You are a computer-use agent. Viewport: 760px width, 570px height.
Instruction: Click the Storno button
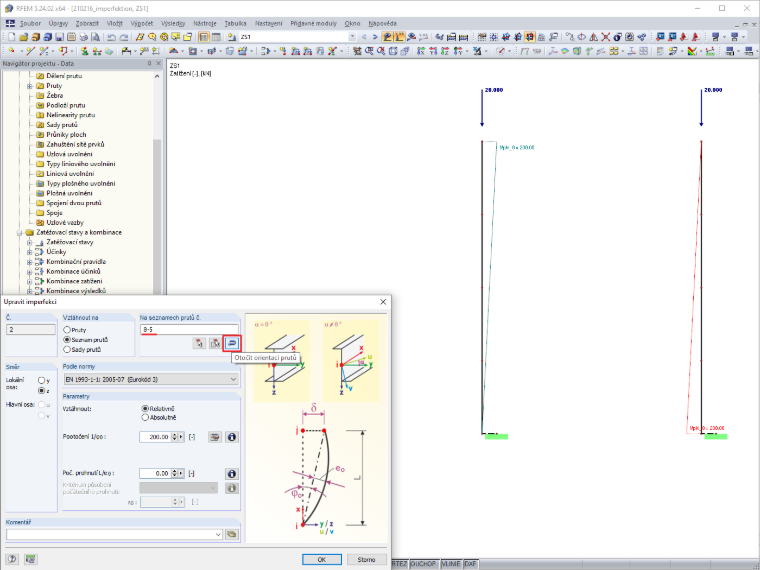tap(366, 559)
